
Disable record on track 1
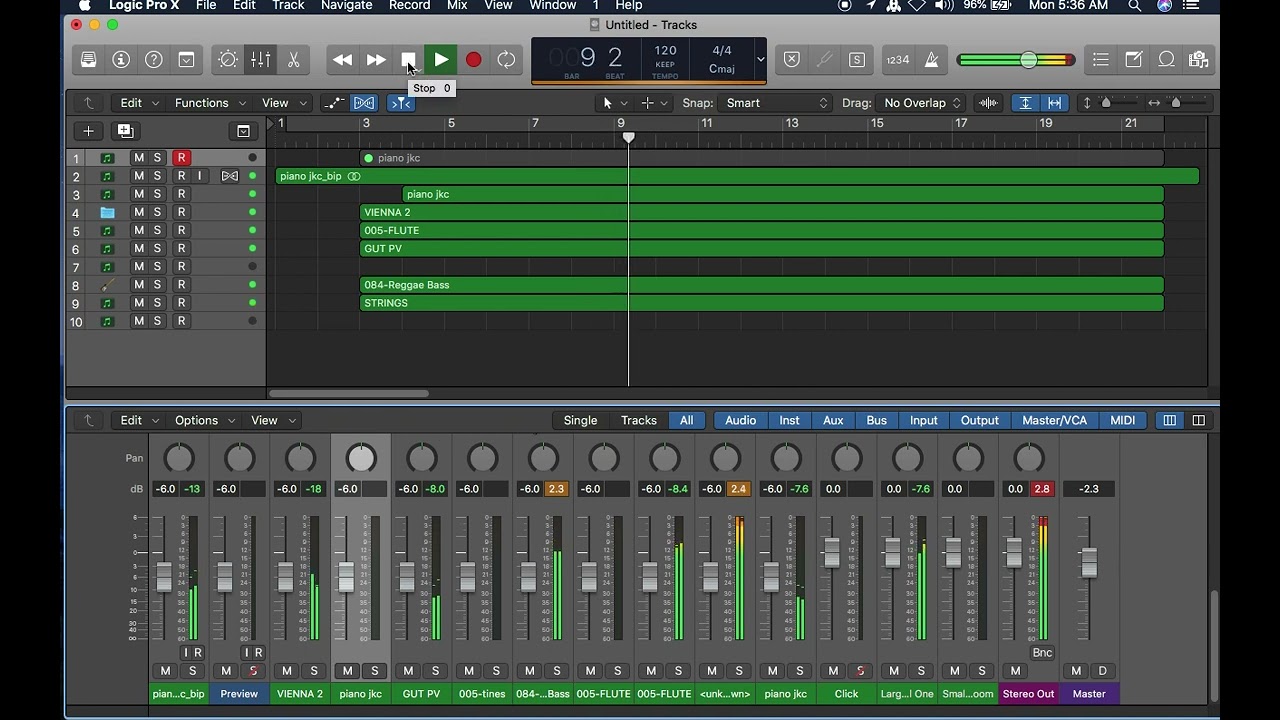(x=181, y=158)
